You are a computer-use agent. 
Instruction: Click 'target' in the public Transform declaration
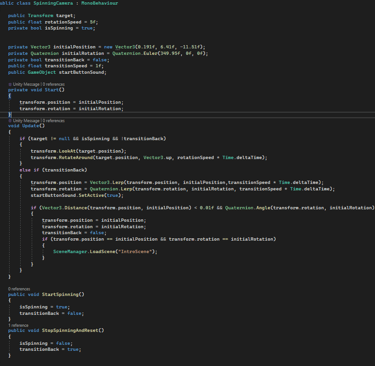[x=64, y=16]
